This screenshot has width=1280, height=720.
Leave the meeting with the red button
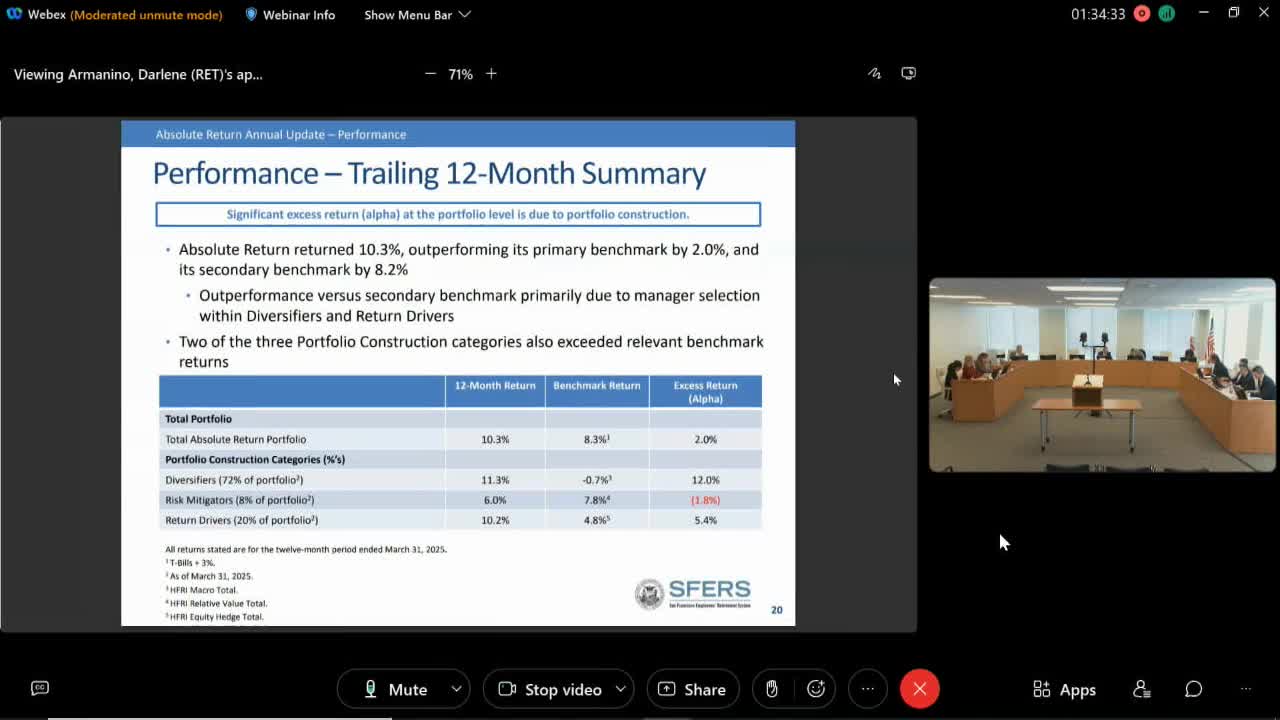point(920,689)
